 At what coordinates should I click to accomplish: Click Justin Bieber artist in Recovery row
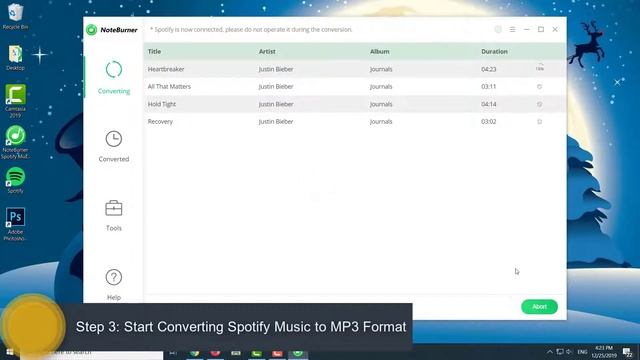276,122
